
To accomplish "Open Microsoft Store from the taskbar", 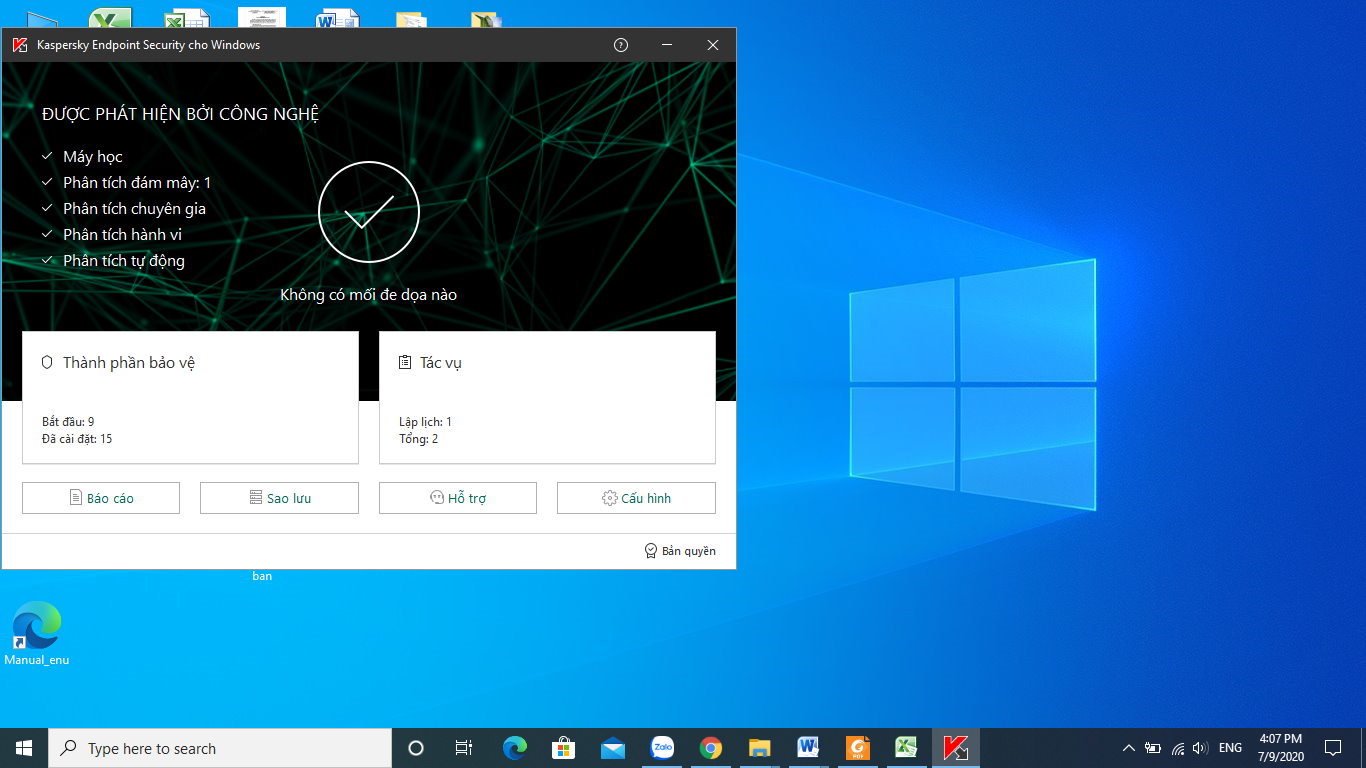I will (x=564, y=748).
